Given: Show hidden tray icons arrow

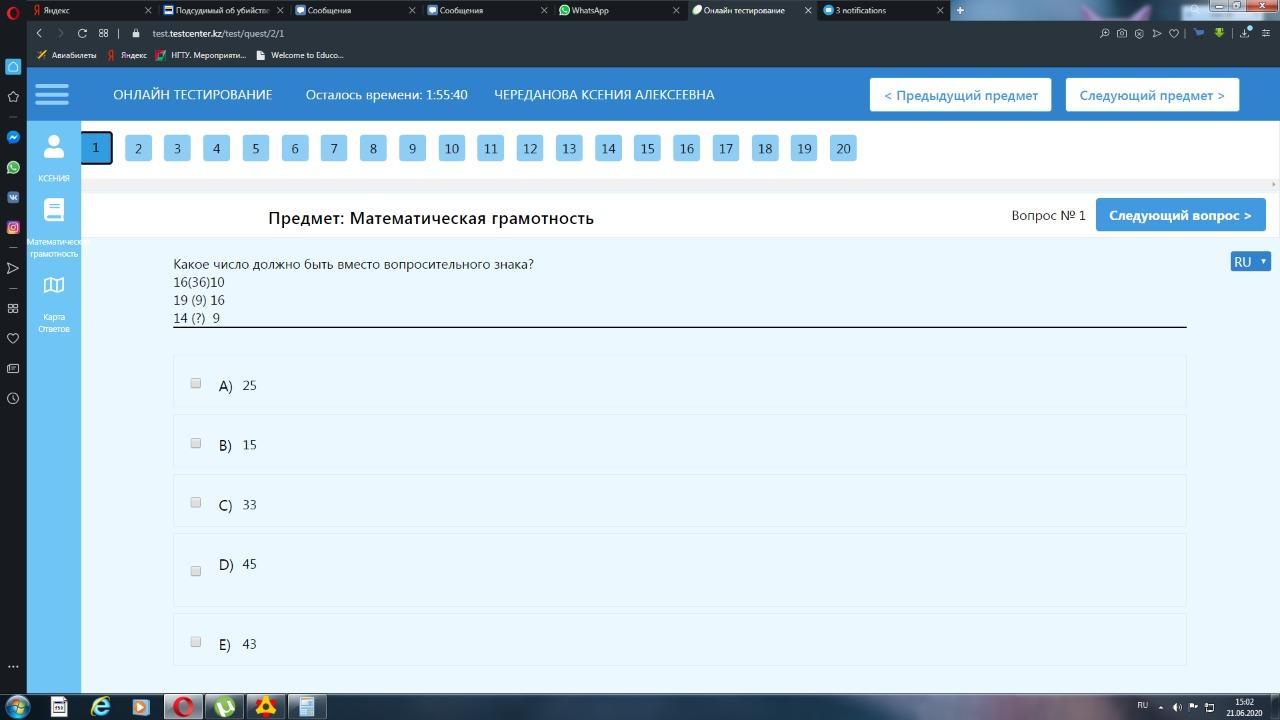Looking at the screenshot, I should 1160,707.
